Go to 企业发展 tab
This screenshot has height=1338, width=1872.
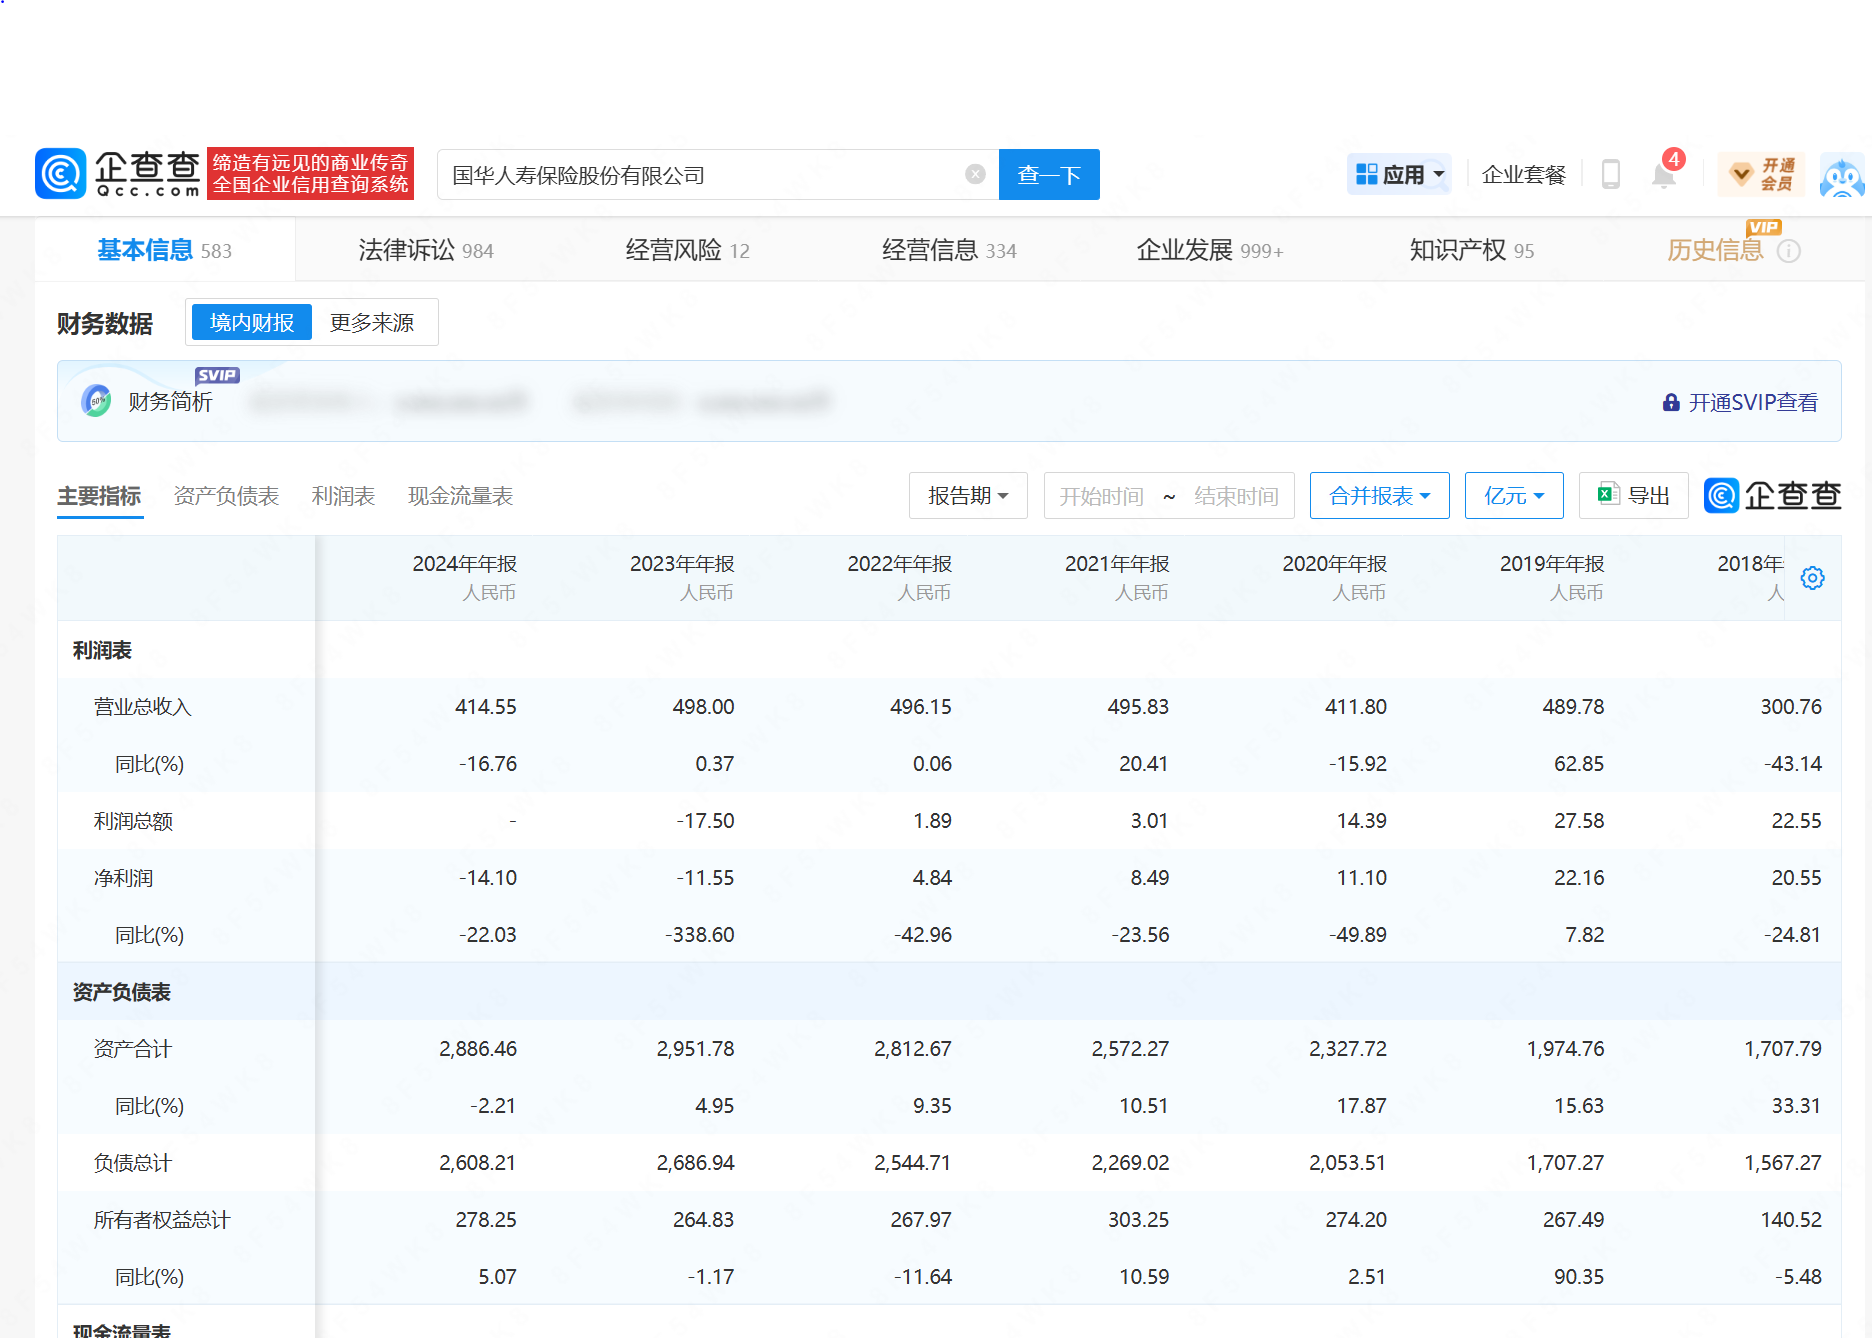1210,250
